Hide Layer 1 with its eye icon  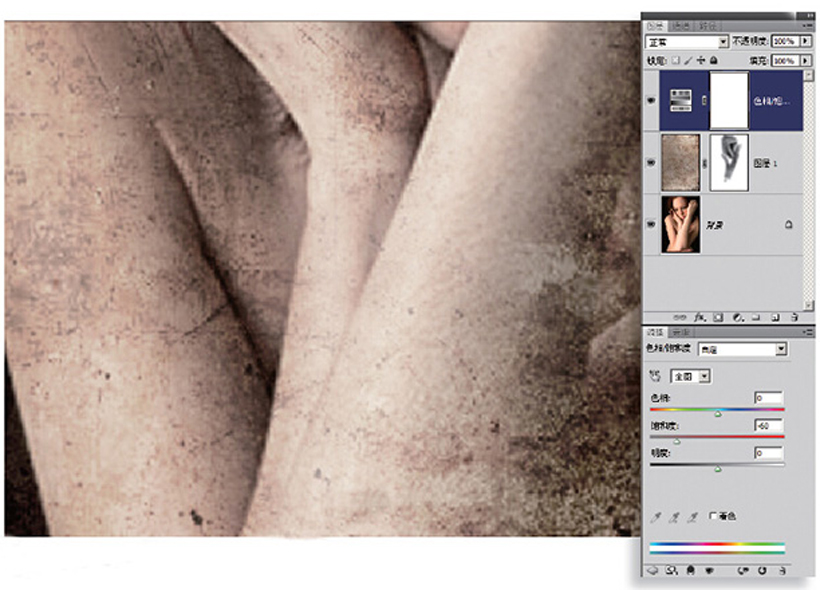tap(651, 163)
